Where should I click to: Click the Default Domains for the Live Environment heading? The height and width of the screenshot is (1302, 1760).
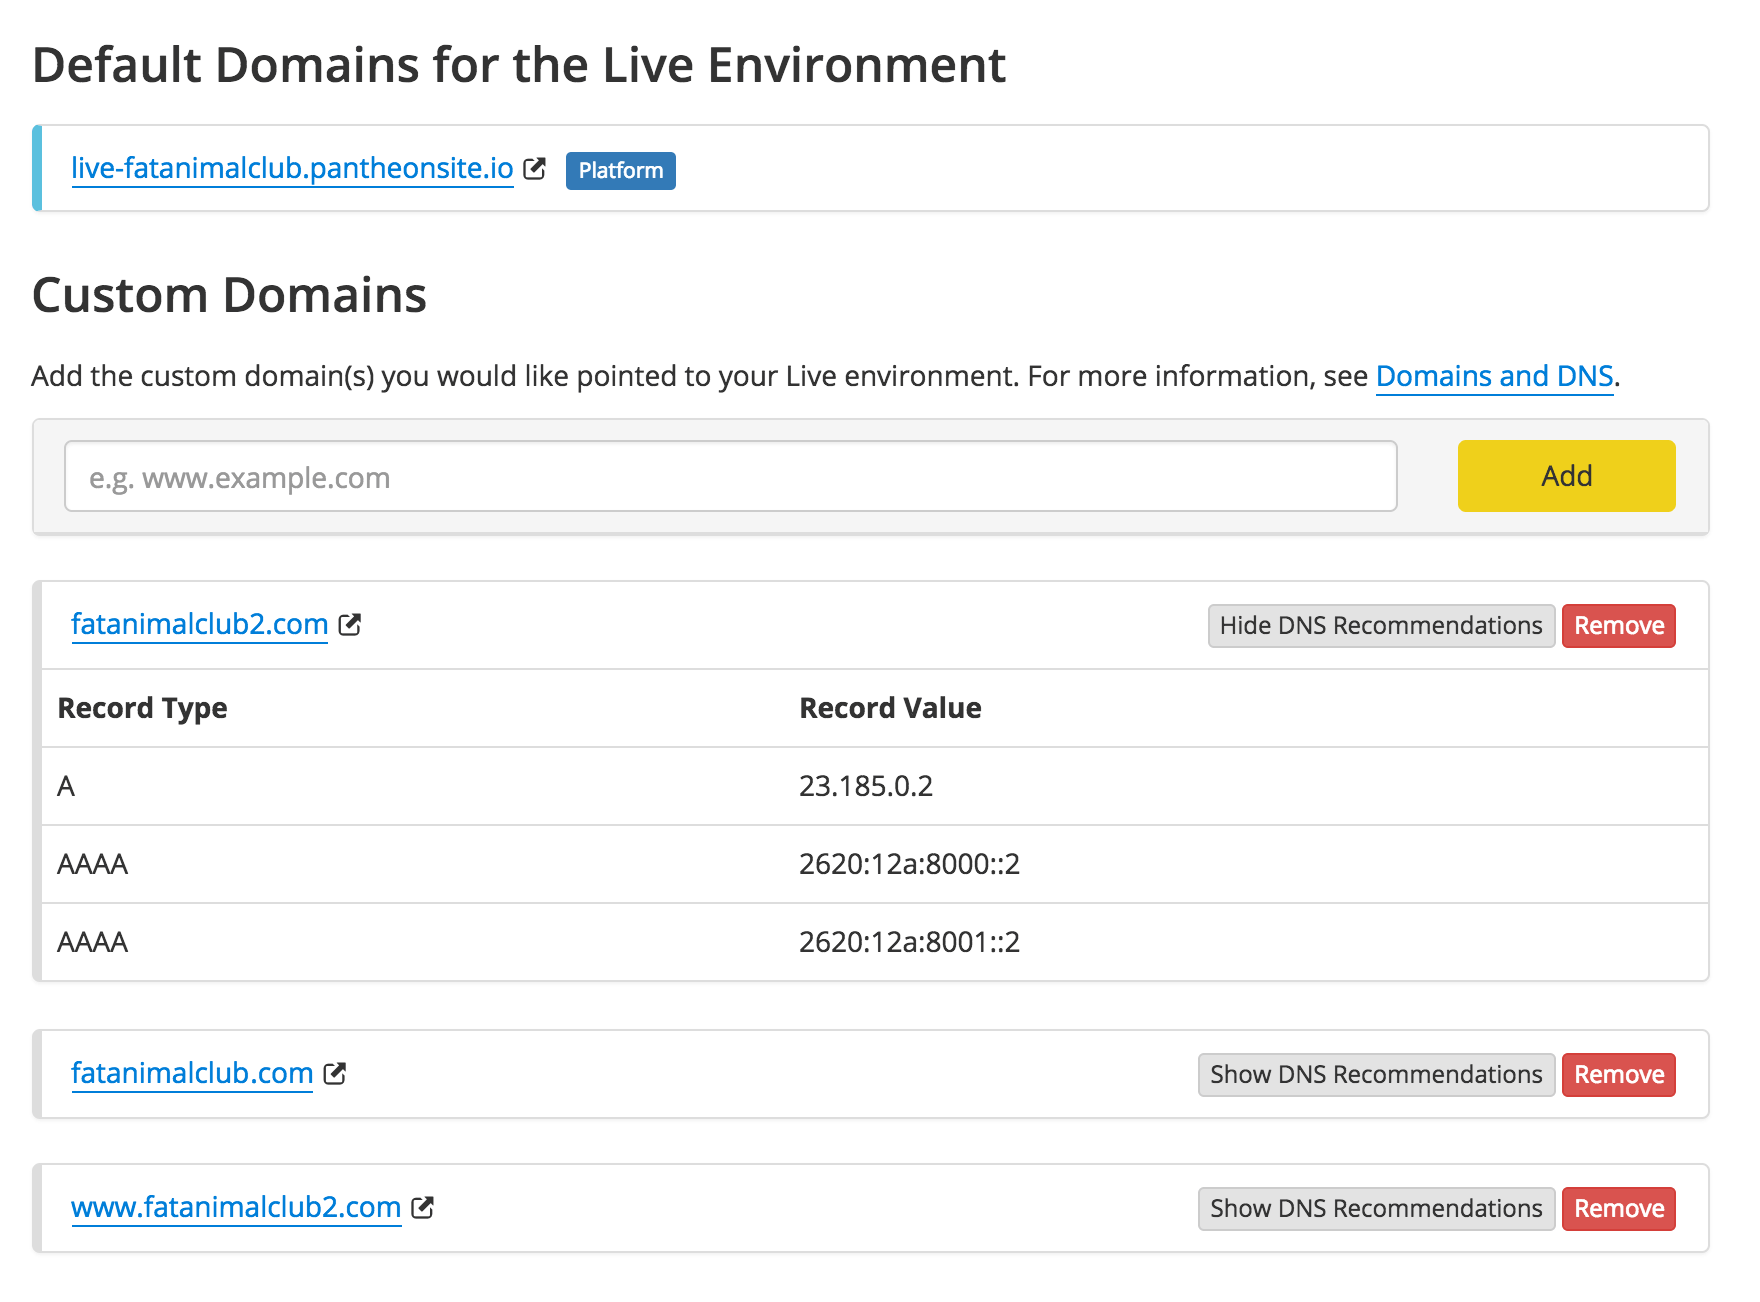519,66
